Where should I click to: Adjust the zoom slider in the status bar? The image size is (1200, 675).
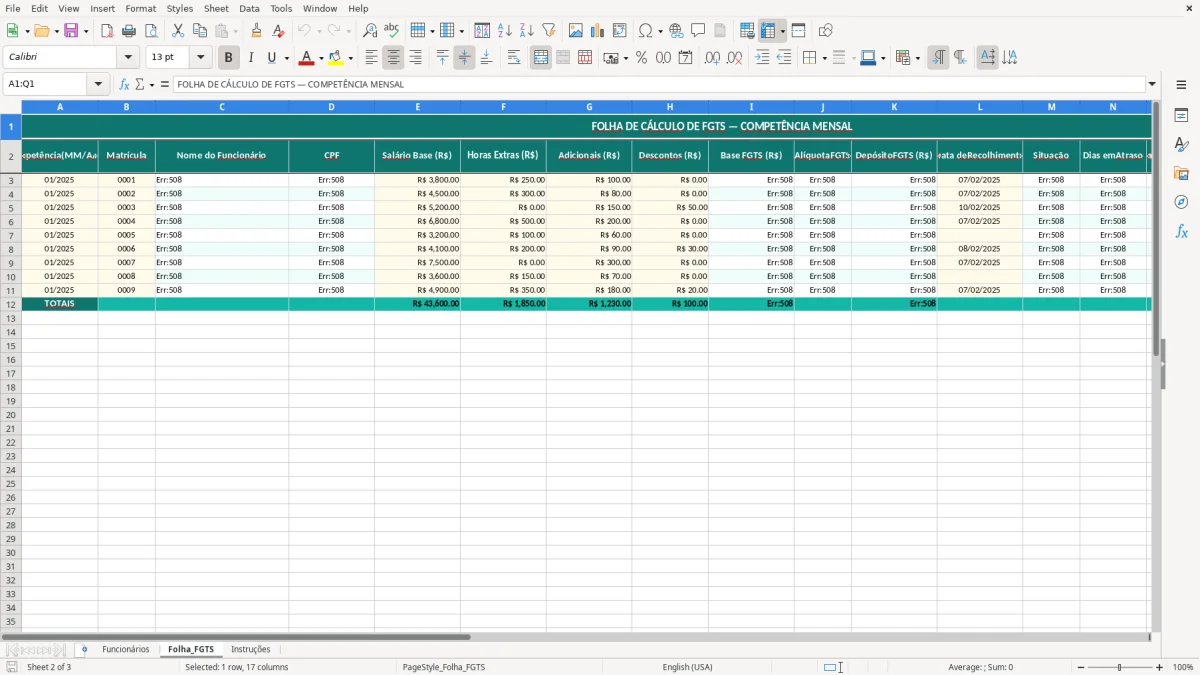(x=1117, y=667)
